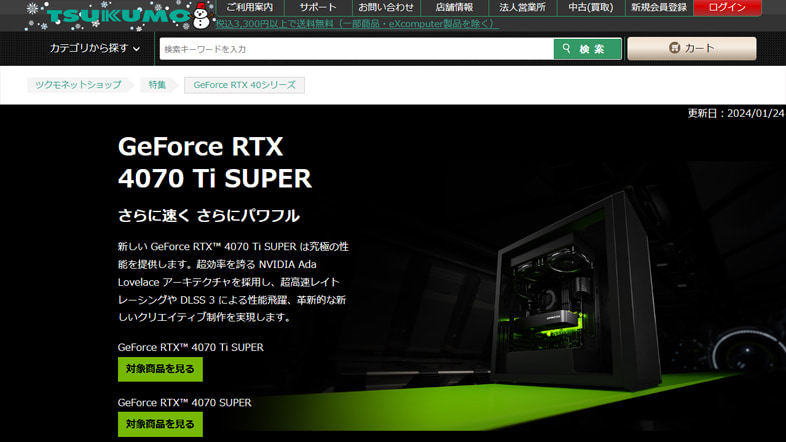This screenshot has width=786, height=442.
Task: View products for RTX 4070 SUPER
Action: (160, 424)
